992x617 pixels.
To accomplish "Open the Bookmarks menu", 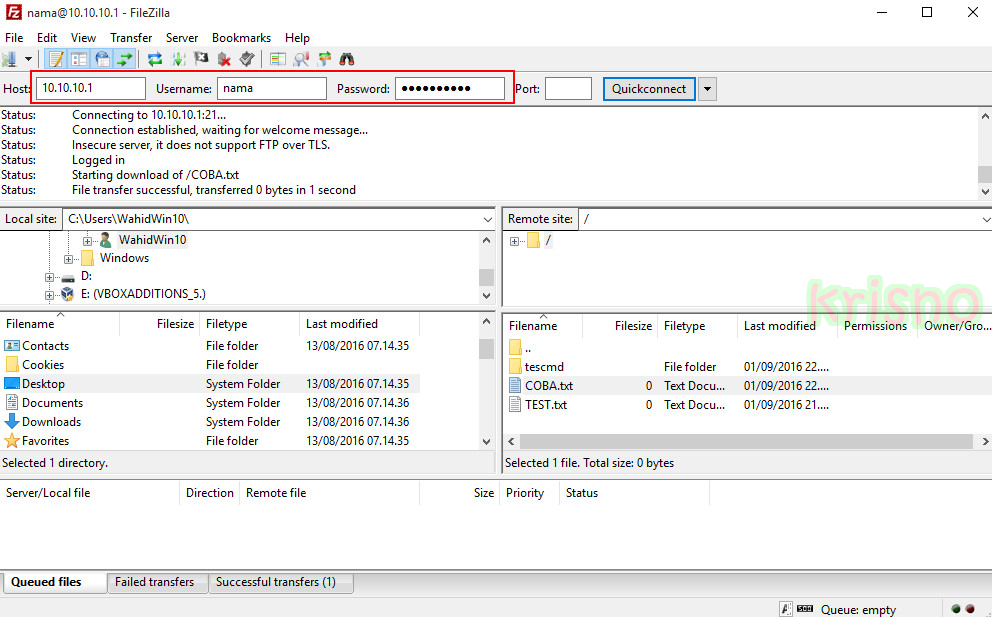I will click(241, 38).
